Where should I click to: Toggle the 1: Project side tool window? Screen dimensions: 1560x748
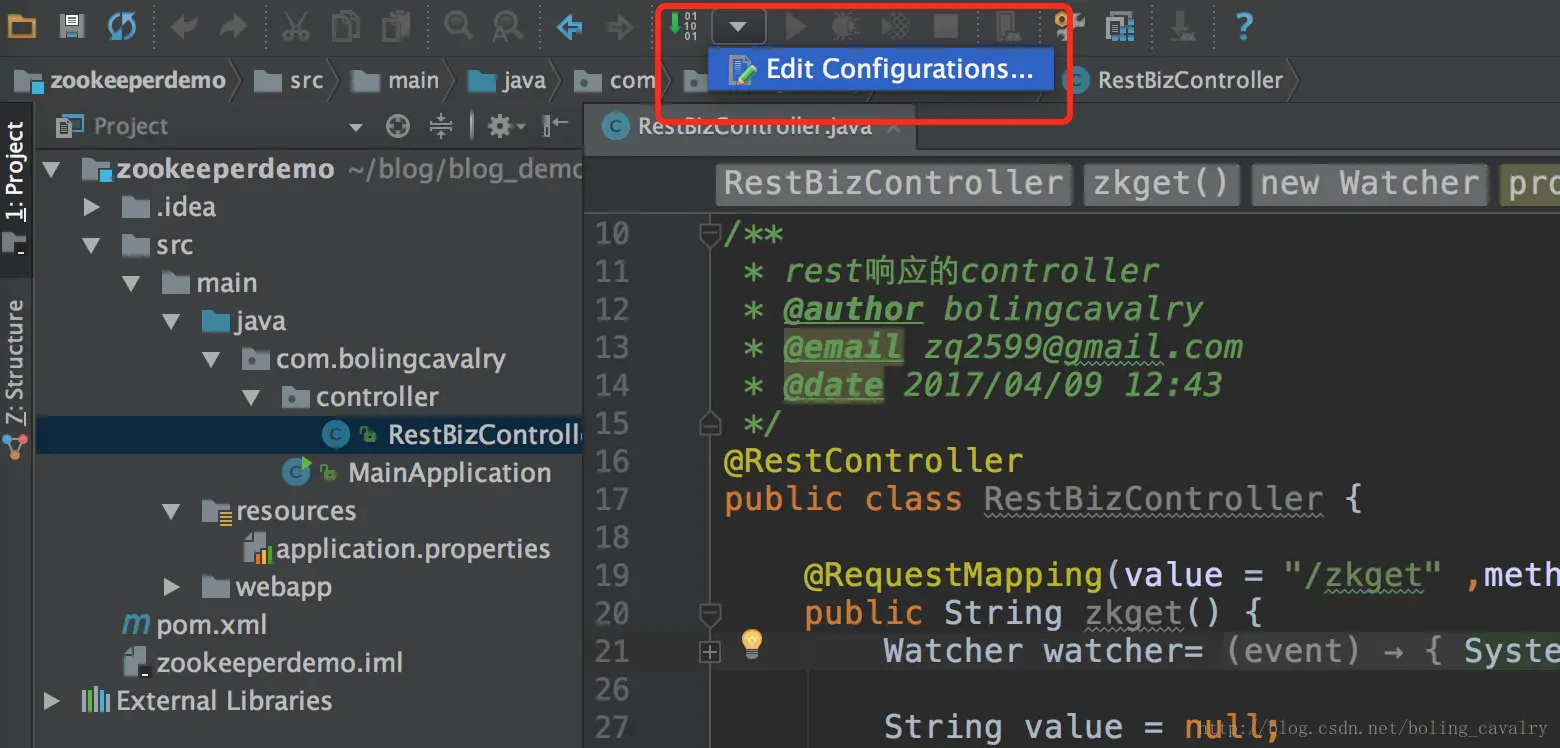tap(15, 172)
